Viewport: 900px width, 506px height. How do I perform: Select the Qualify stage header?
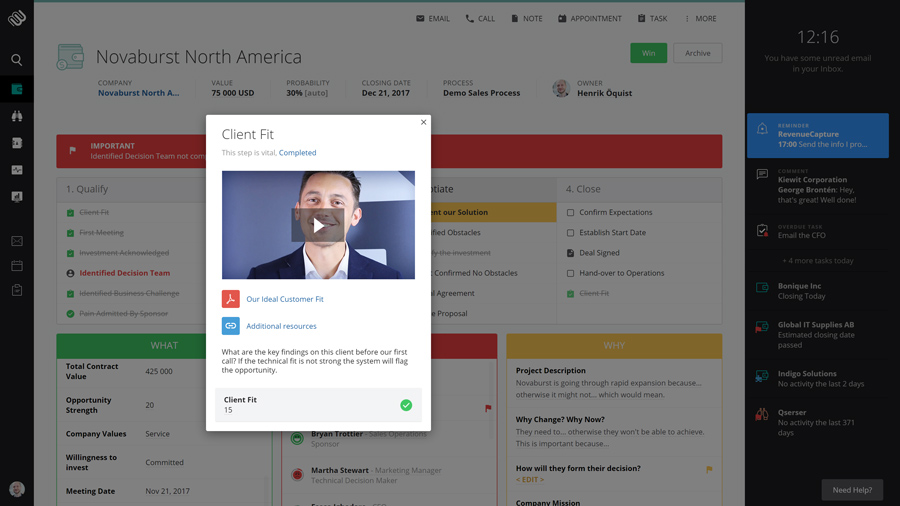(131, 189)
